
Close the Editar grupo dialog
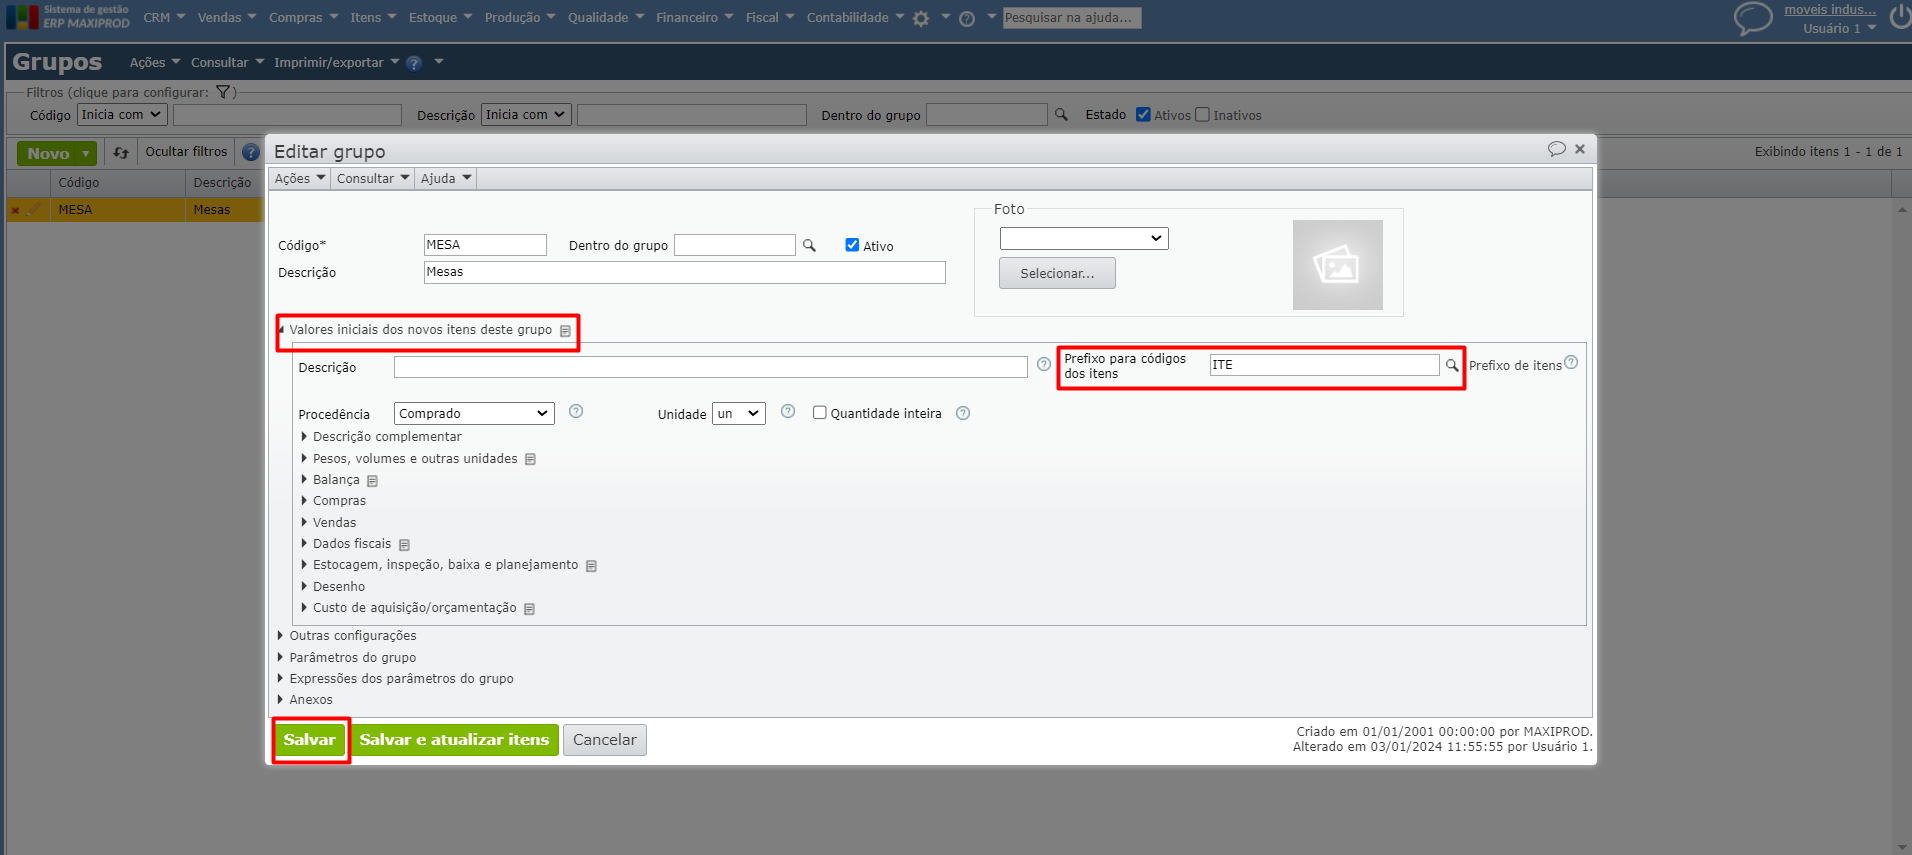(1580, 149)
